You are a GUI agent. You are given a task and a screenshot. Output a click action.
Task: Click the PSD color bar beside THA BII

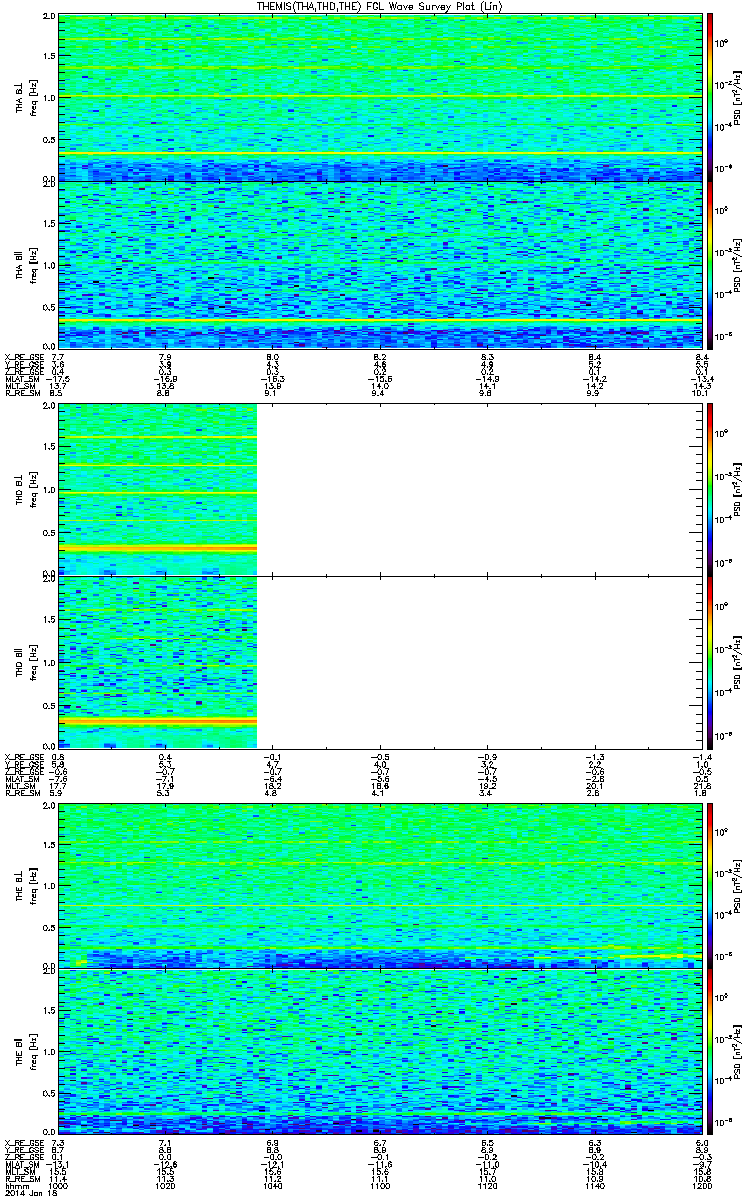710,264
